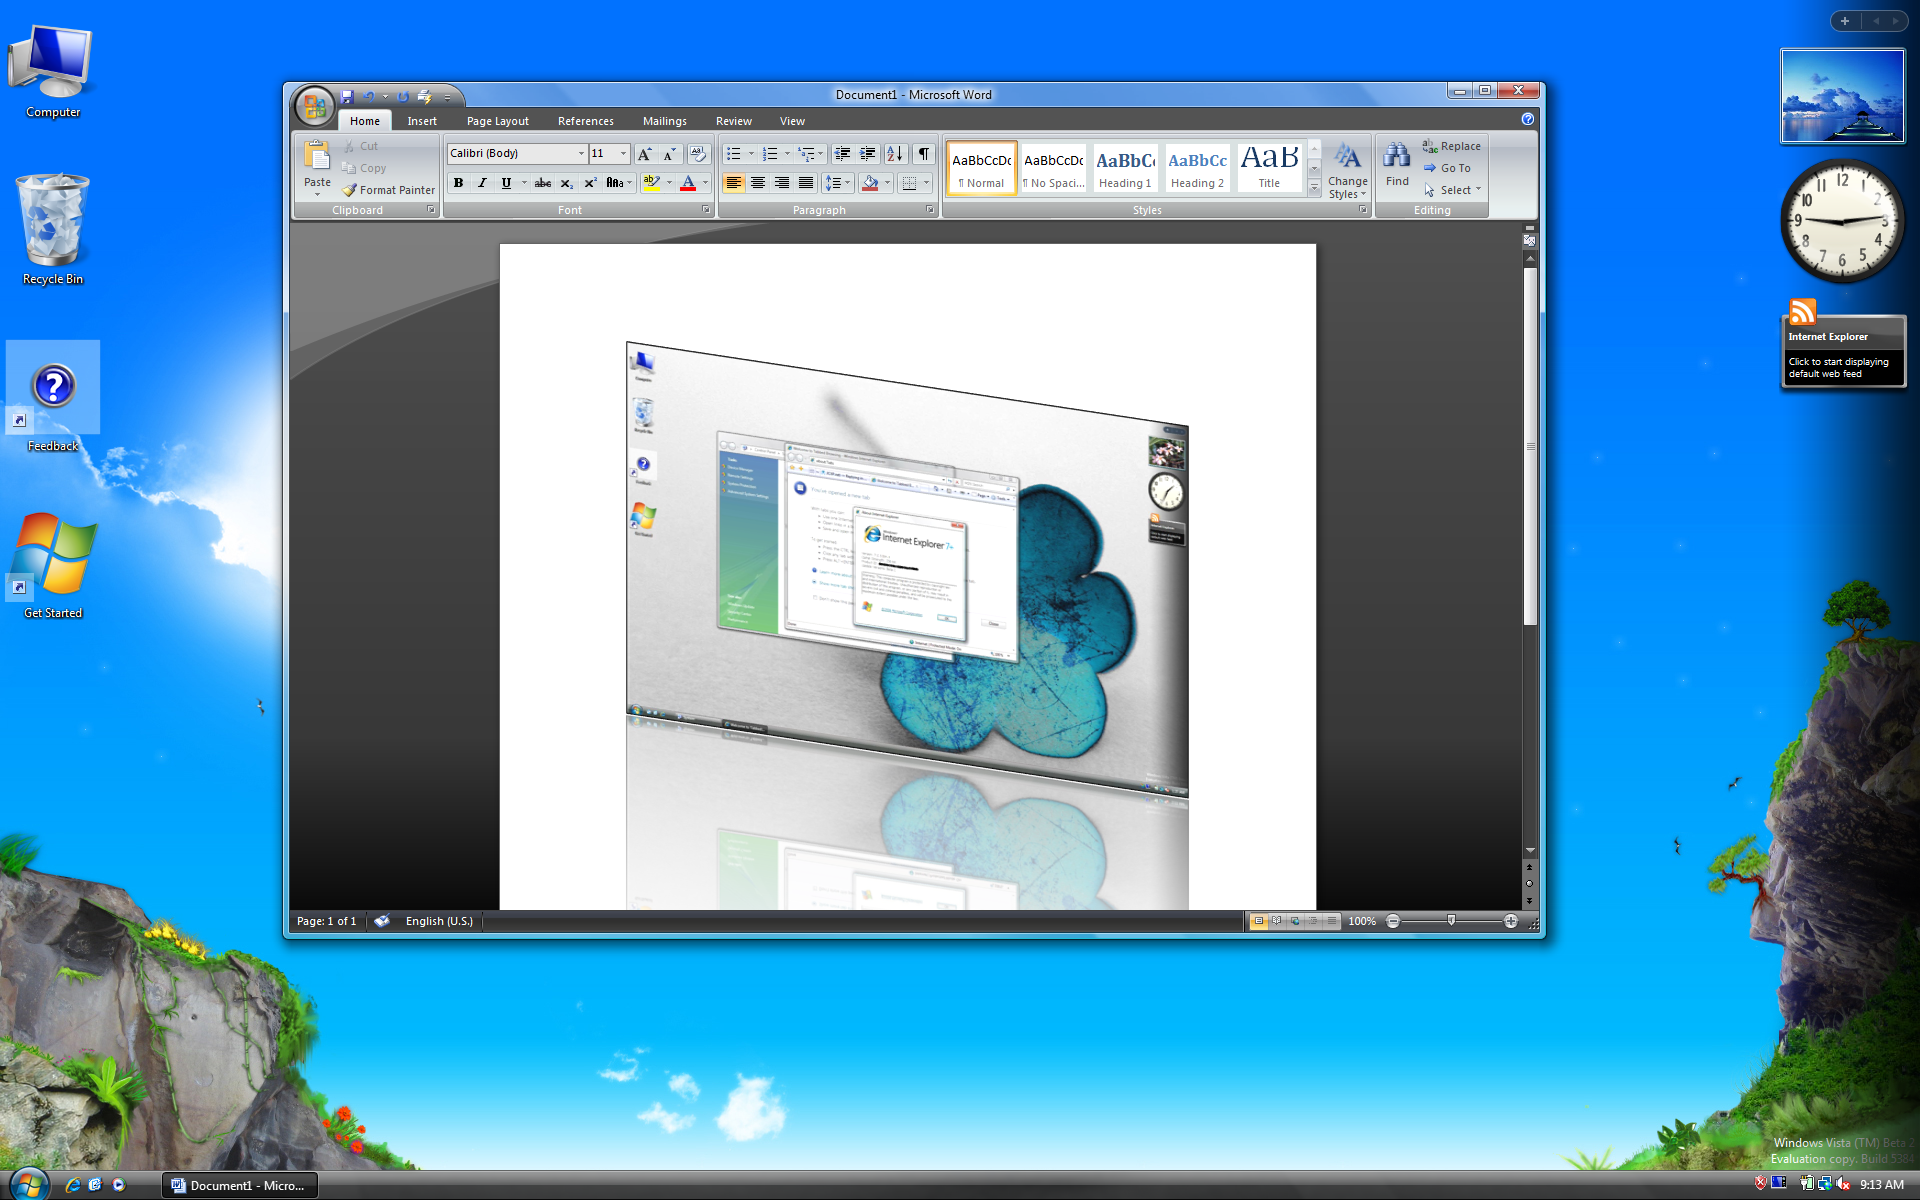This screenshot has width=1920, height=1200.
Task: Zoom out with minus button
Action: [x=1393, y=921]
